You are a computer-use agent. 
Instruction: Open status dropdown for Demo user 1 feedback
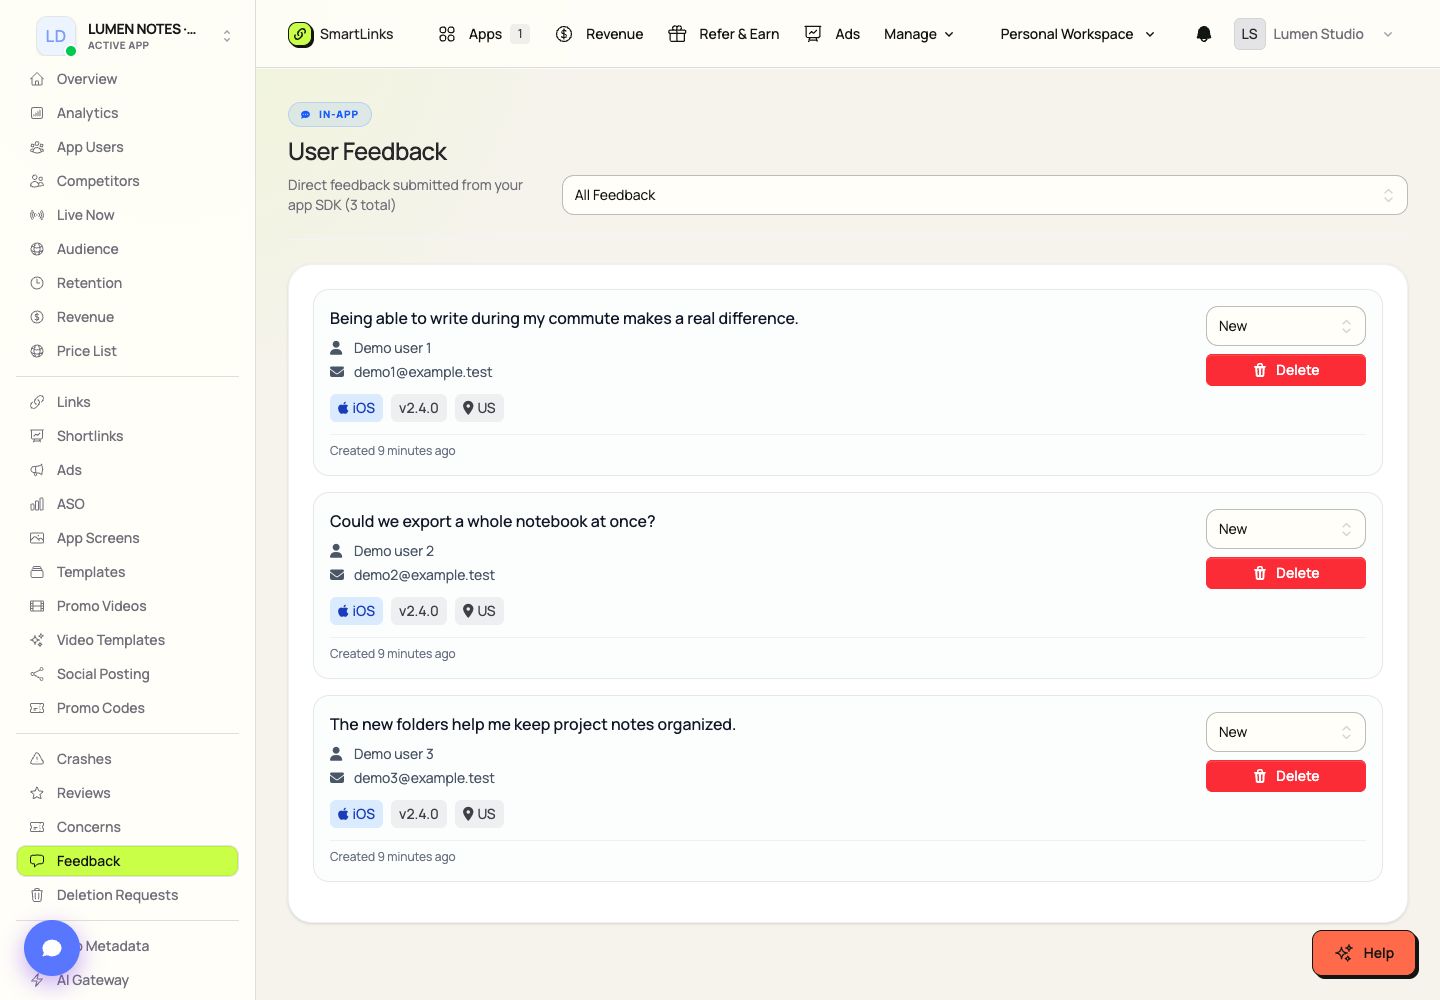(x=1285, y=326)
